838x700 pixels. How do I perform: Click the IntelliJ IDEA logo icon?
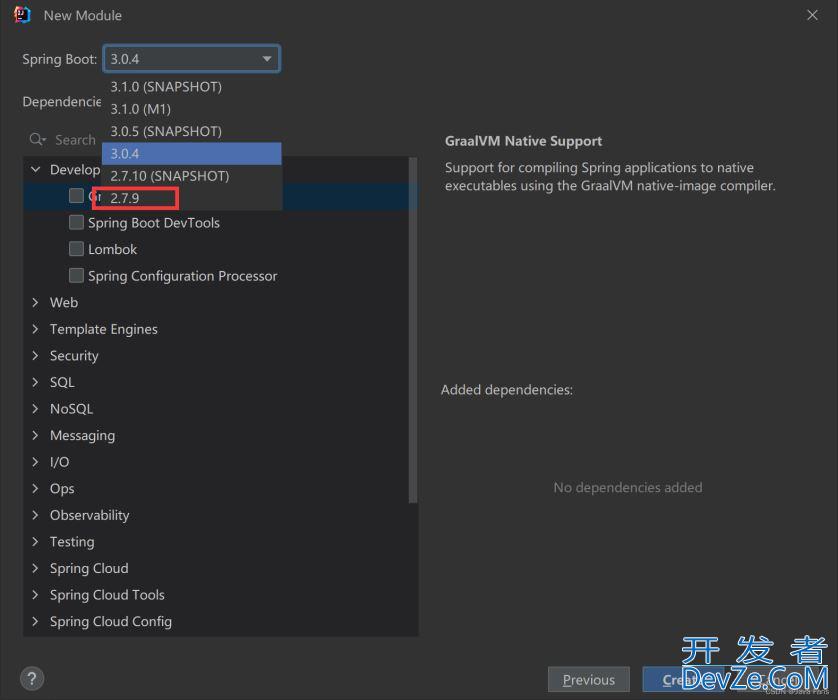point(22,15)
